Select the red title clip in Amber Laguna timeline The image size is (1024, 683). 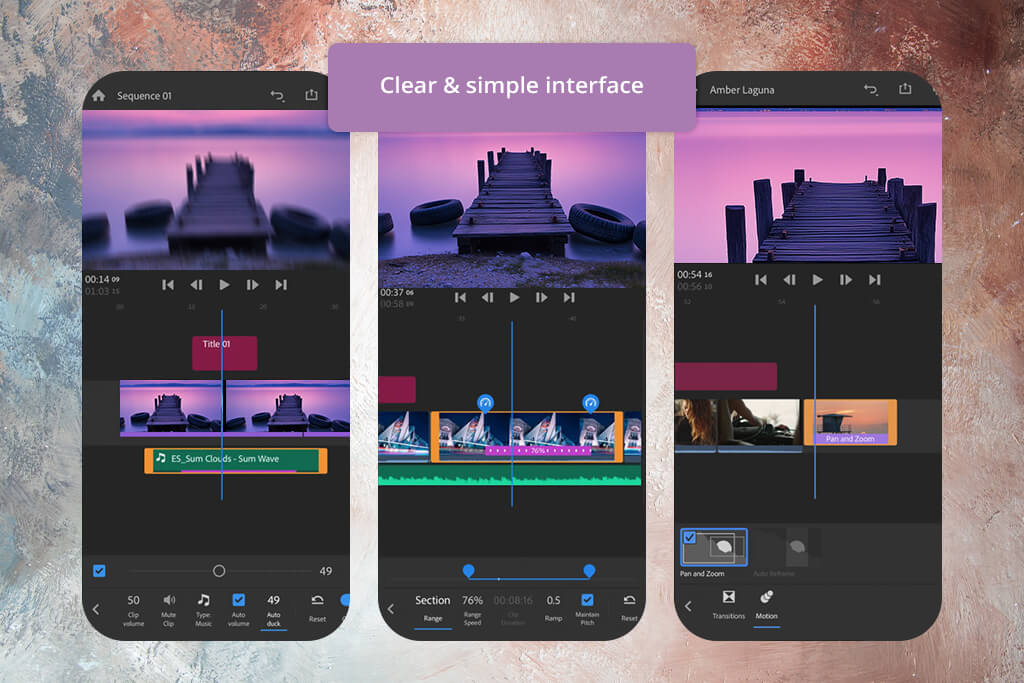click(726, 377)
